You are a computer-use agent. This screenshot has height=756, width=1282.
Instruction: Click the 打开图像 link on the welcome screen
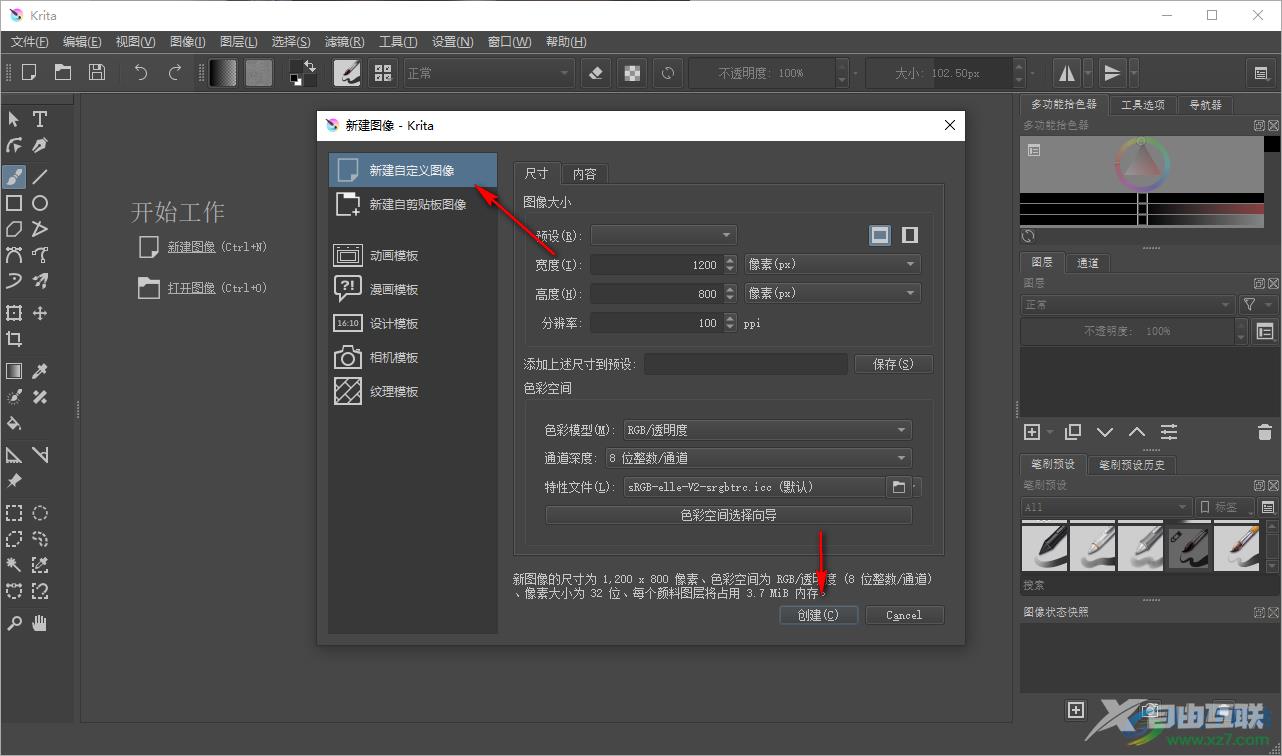pyautogui.click(x=191, y=288)
